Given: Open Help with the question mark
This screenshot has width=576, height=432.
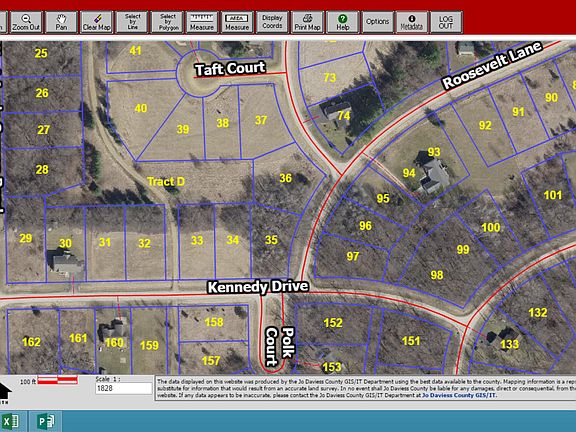Looking at the screenshot, I should [342, 22].
